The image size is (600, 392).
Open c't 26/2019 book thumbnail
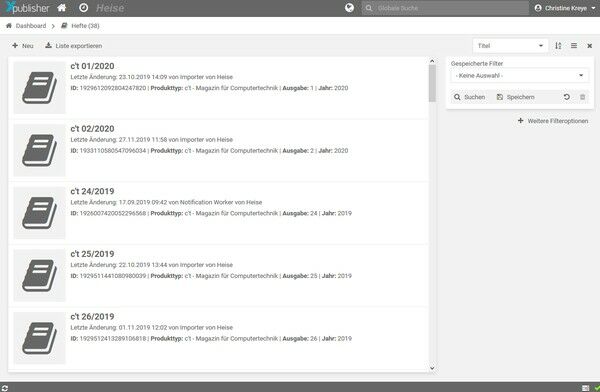pos(39,338)
